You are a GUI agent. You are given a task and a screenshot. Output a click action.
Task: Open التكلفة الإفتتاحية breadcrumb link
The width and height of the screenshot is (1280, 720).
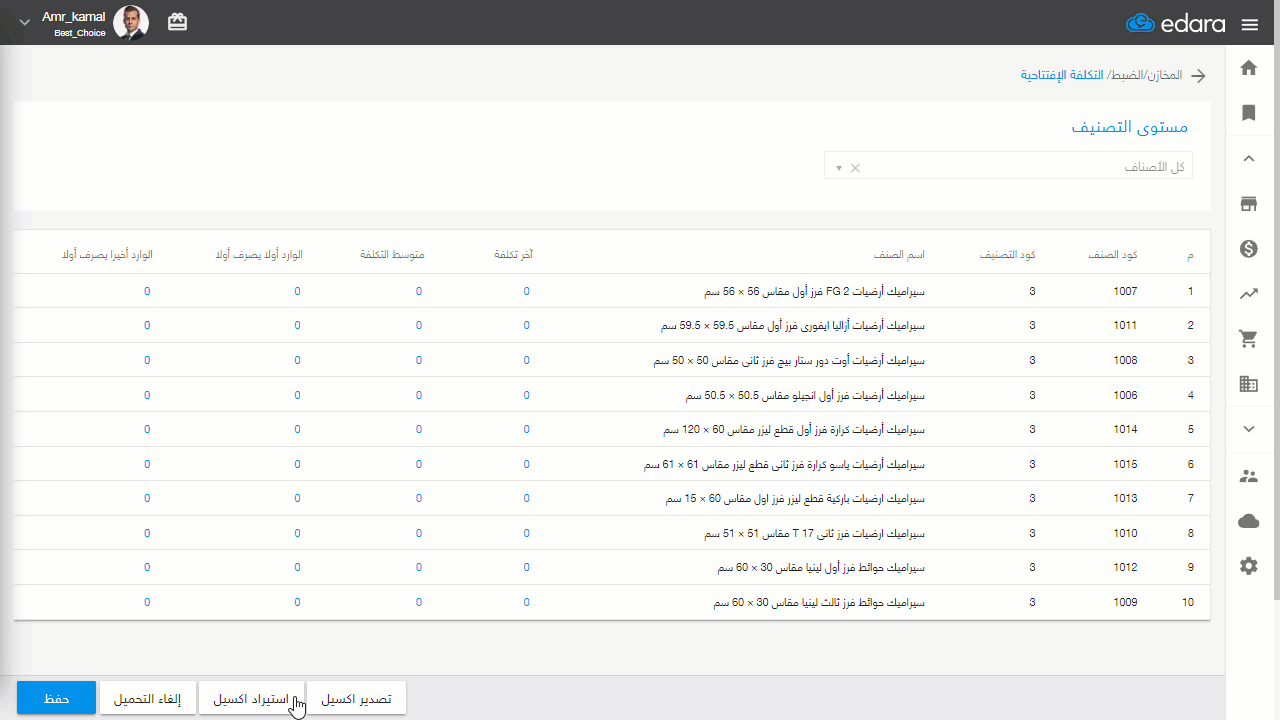(1062, 76)
